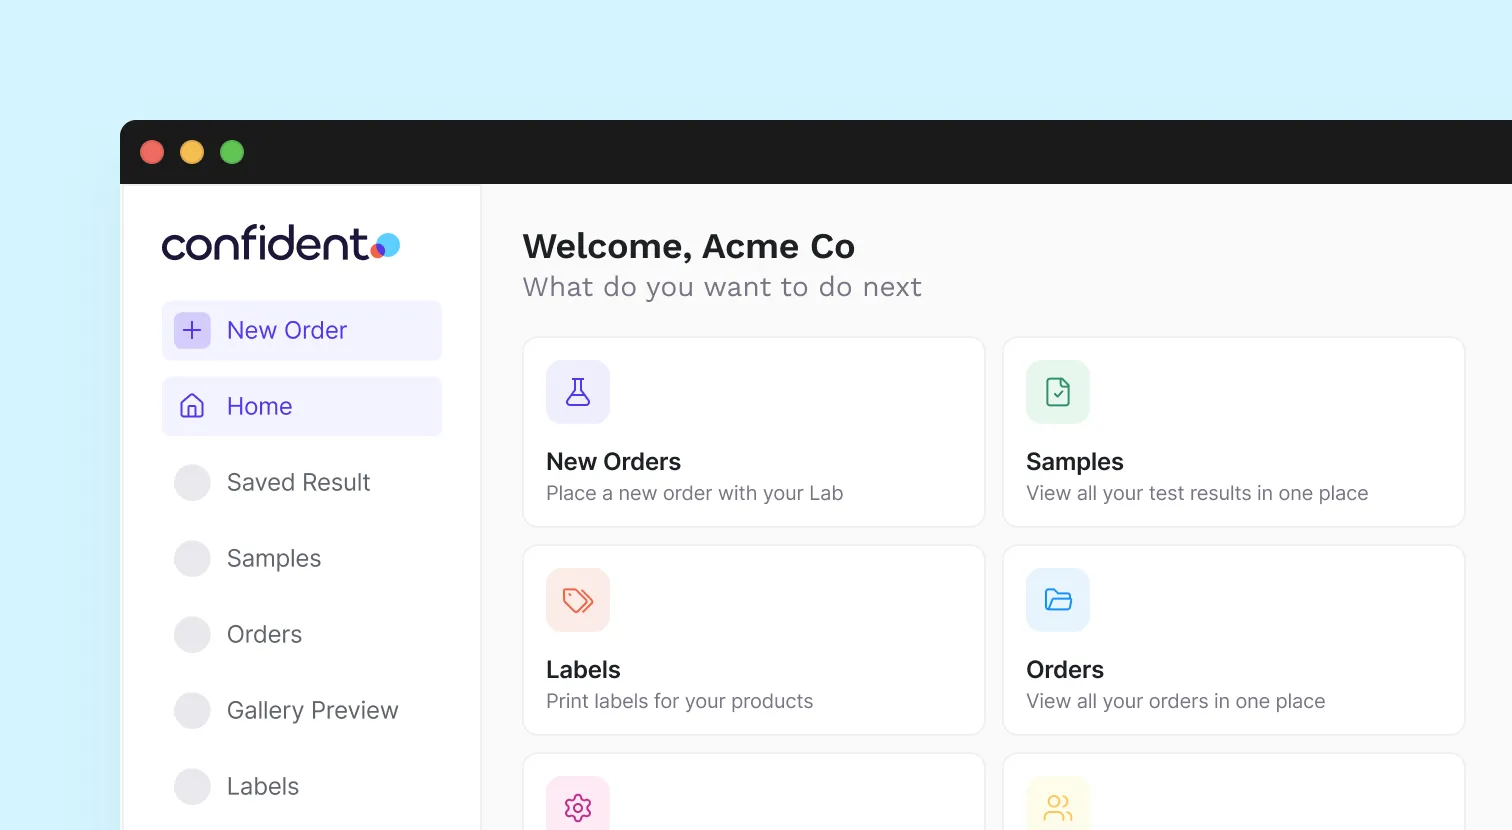Screen dimensions: 1512x830
Task: Click the green maximize window button
Action: [x=232, y=152]
